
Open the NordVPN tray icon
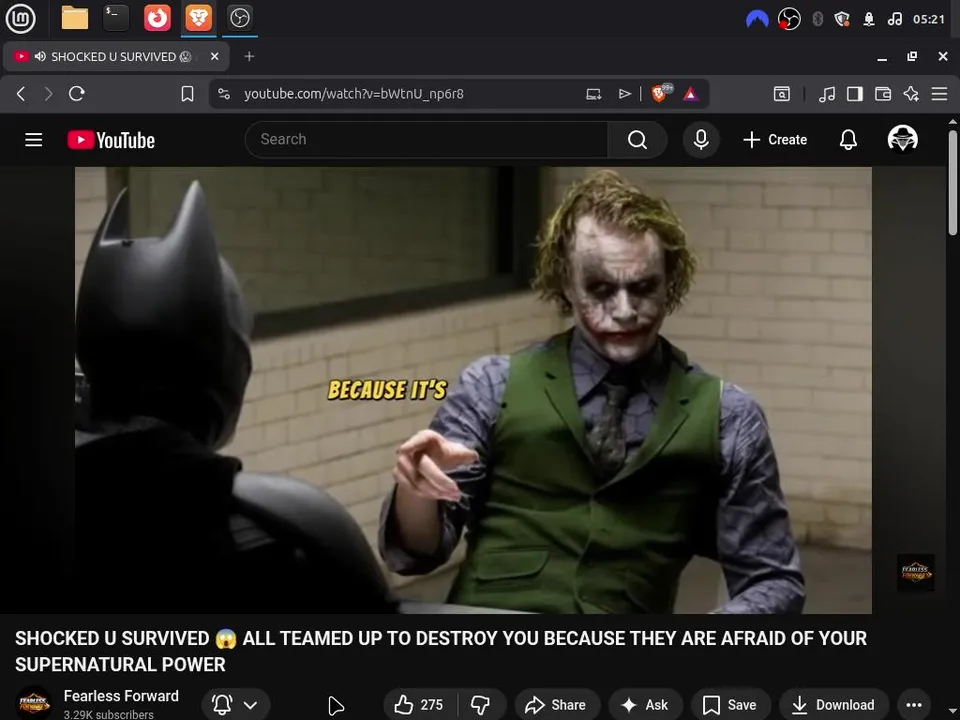(x=757, y=20)
